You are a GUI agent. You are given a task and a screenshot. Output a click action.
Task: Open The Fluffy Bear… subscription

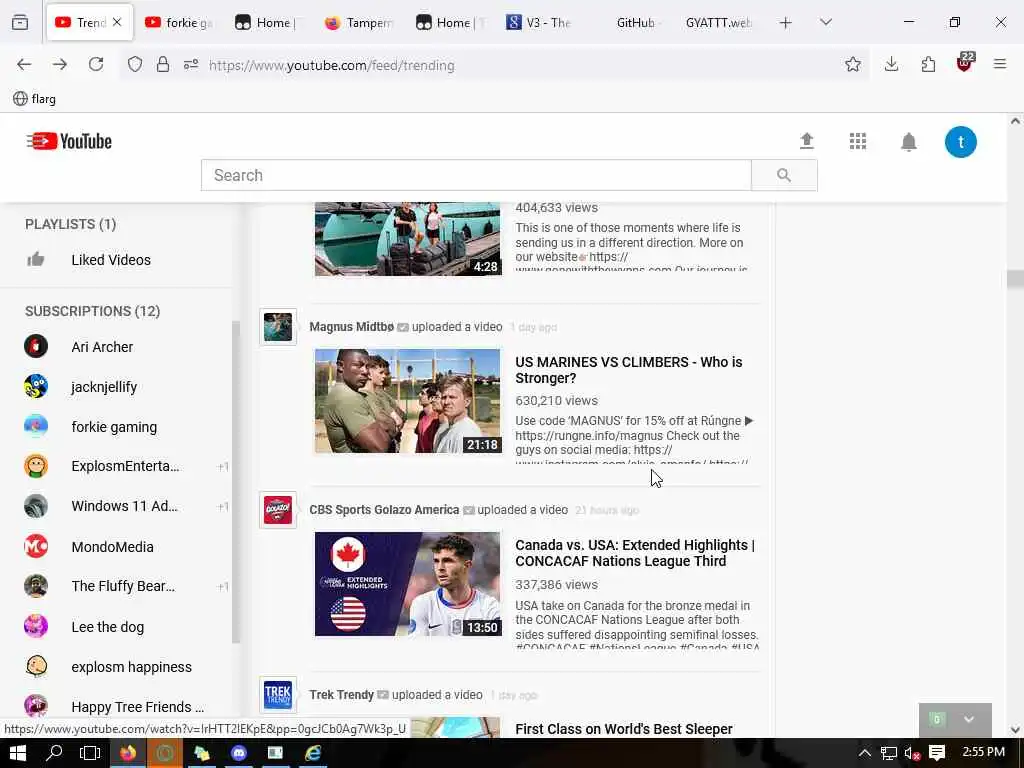[x=123, y=586]
